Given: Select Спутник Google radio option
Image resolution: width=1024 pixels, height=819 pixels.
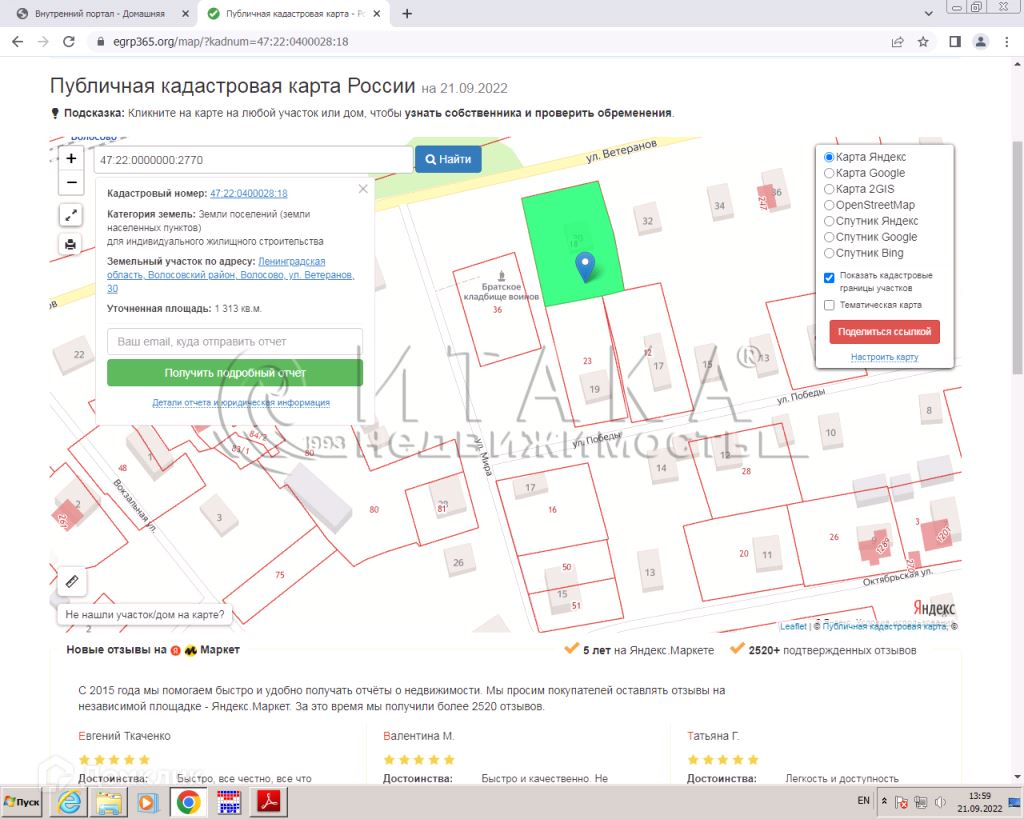Looking at the screenshot, I should [x=829, y=237].
